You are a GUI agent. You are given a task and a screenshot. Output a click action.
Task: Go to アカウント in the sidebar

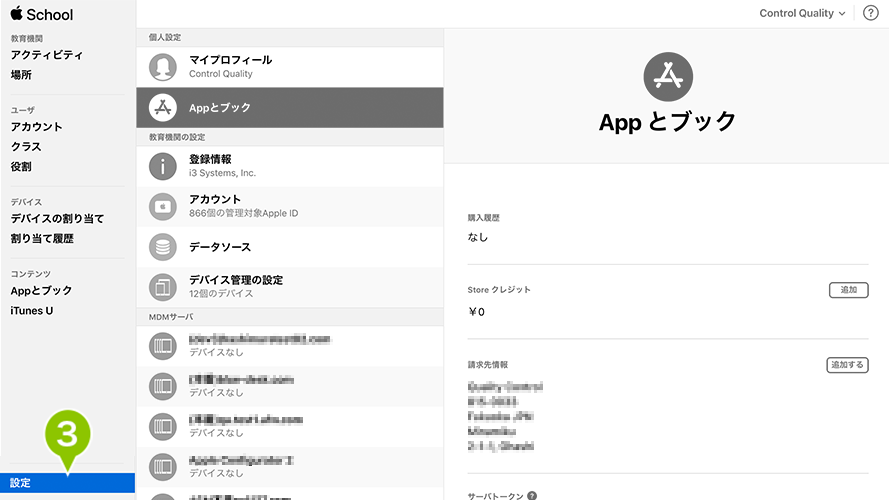tap(36, 126)
